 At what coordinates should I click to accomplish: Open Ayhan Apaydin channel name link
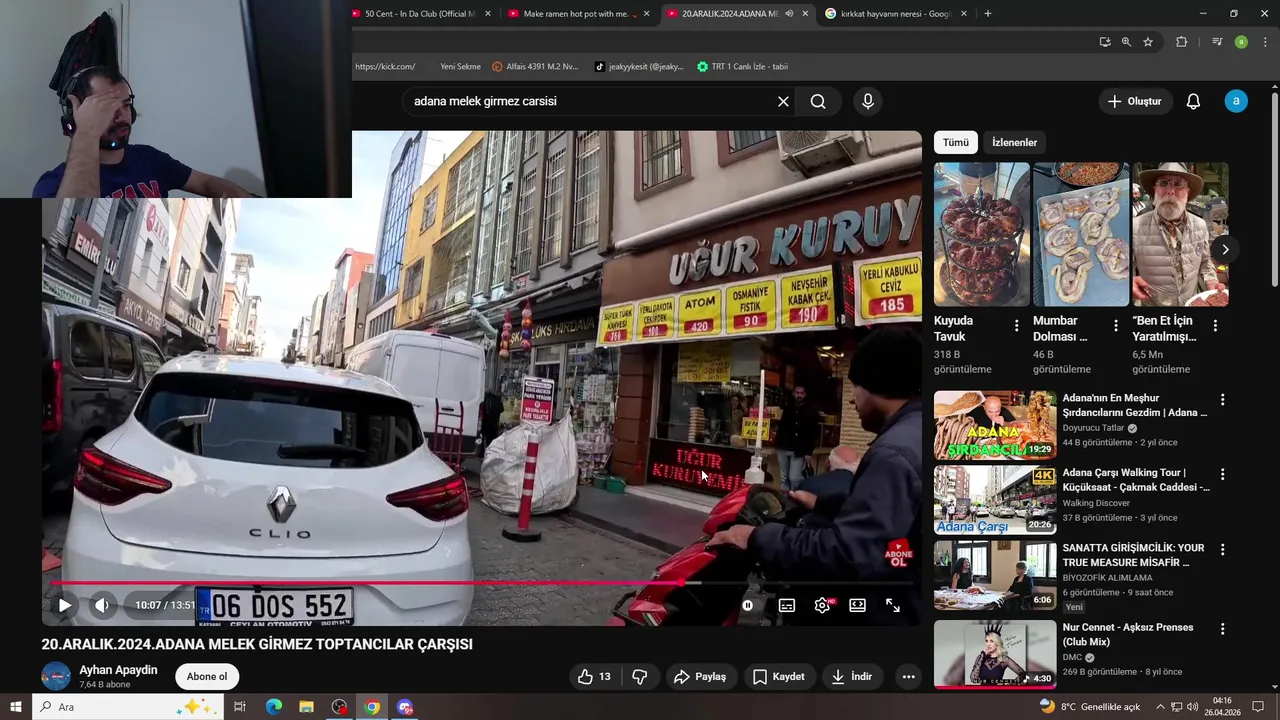[118, 670]
